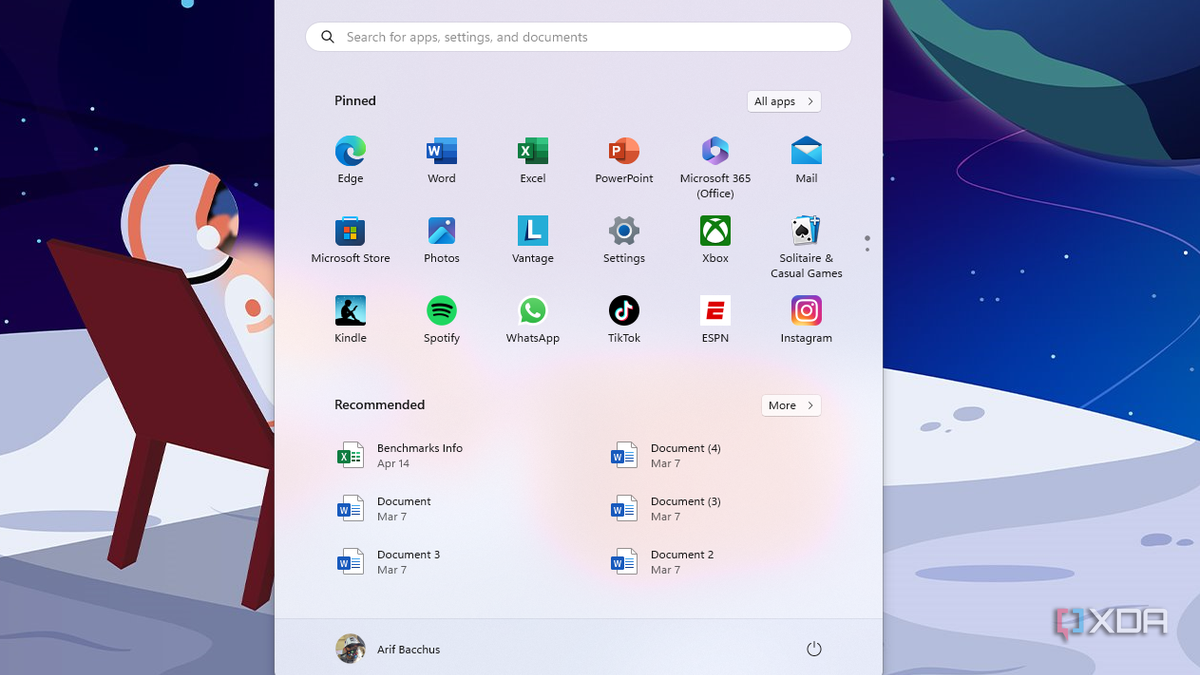Go to next pinned apps page dots
The height and width of the screenshot is (675, 1200).
pyautogui.click(x=867, y=243)
